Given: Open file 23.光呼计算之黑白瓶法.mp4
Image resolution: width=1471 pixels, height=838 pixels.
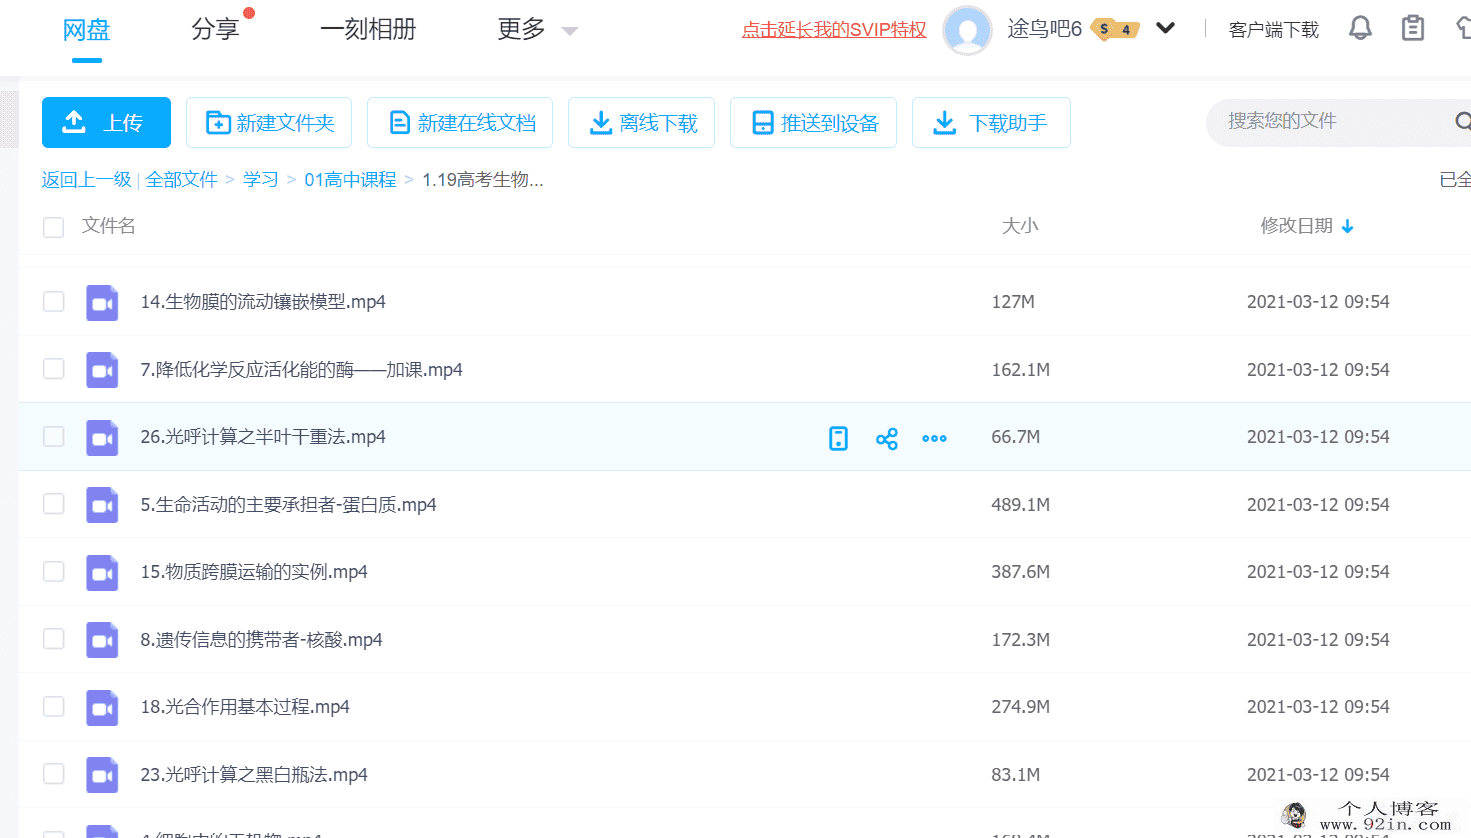Looking at the screenshot, I should coord(254,775).
